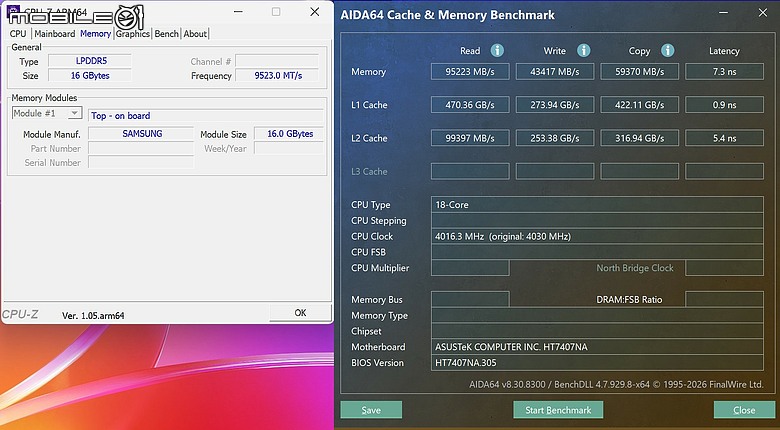The image size is (780, 430).
Task: Click empty Memory Bus field
Action: [470, 300]
